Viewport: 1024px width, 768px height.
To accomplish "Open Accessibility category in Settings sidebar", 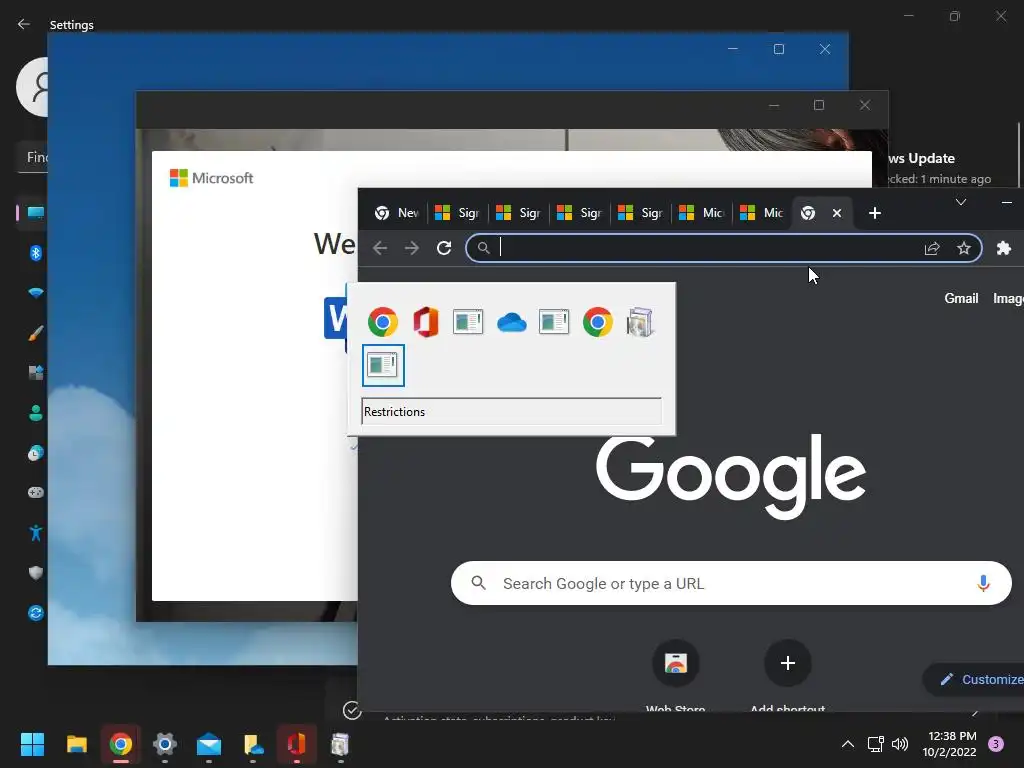I will (36, 533).
